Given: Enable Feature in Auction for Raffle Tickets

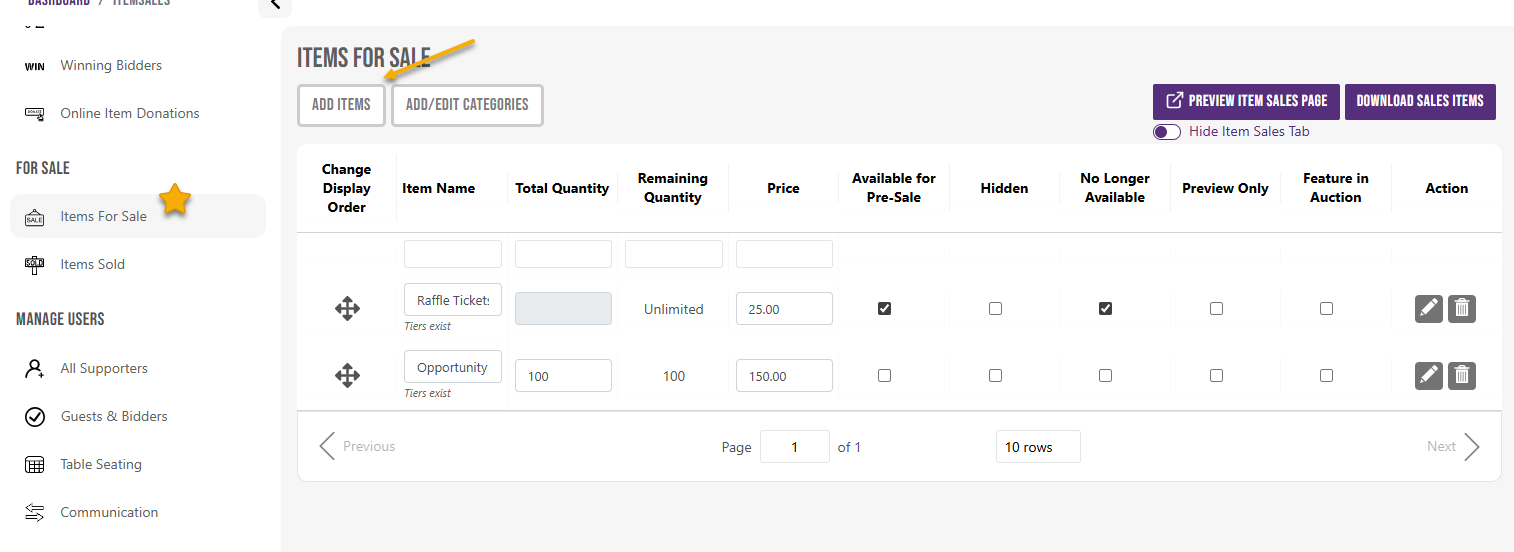Looking at the screenshot, I should click(x=1326, y=309).
